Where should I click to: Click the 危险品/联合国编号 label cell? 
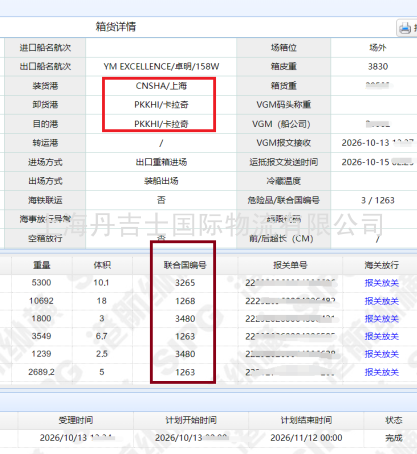(x=284, y=200)
